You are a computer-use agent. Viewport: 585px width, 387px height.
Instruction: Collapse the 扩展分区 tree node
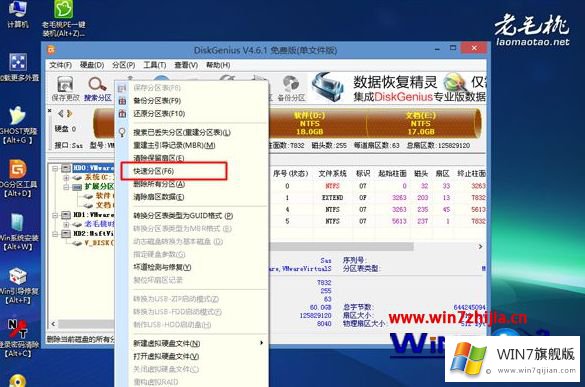point(66,187)
